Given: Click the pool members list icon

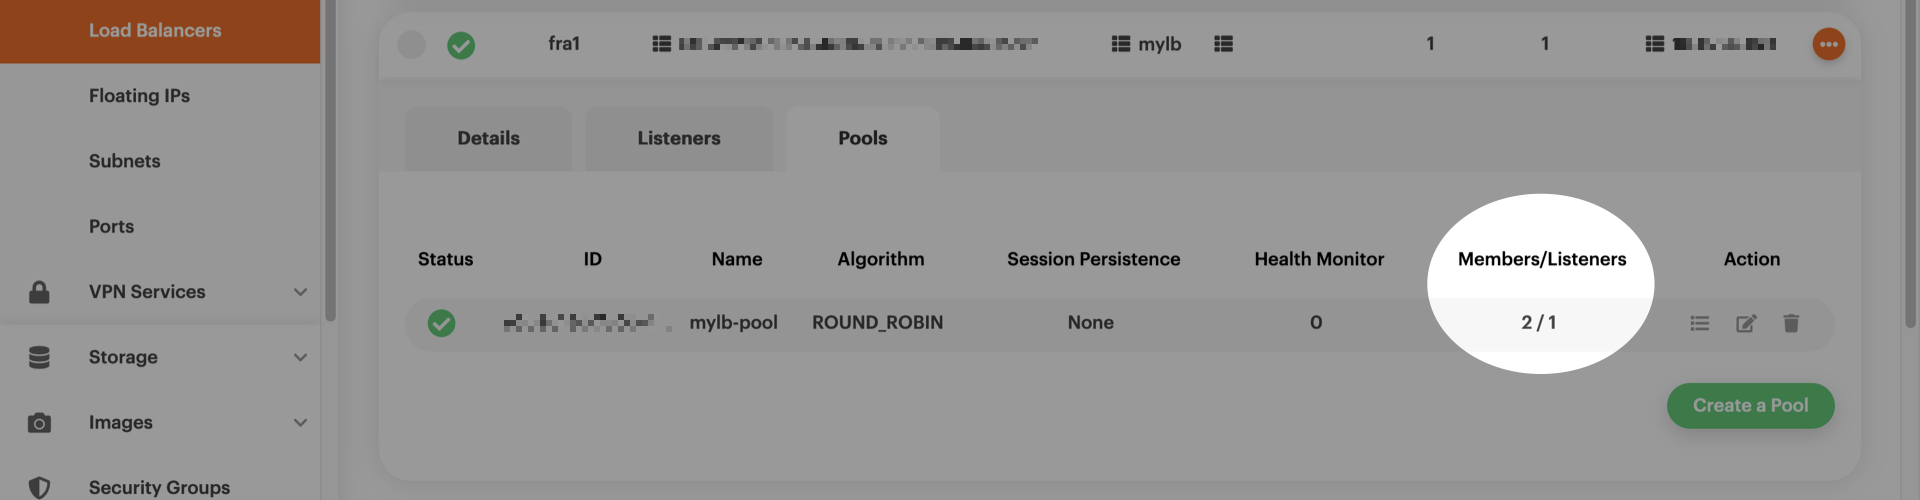Looking at the screenshot, I should click(1700, 323).
